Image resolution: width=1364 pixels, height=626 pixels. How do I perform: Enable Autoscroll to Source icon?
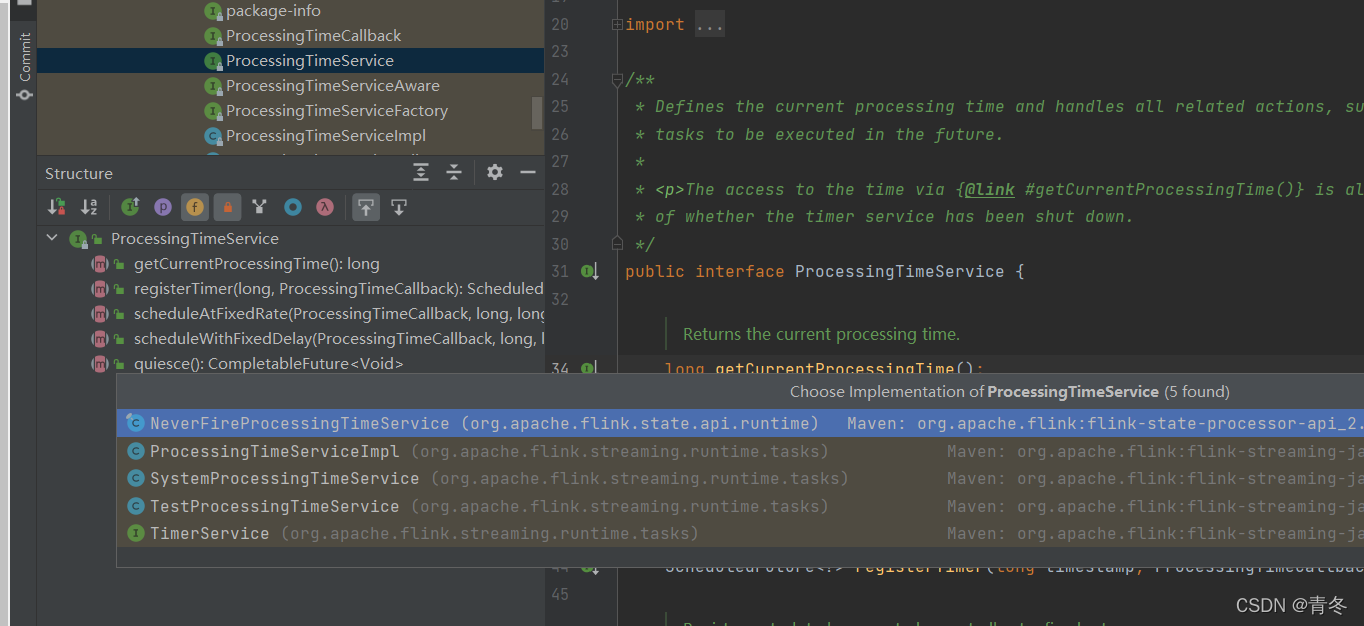point(366,207)
